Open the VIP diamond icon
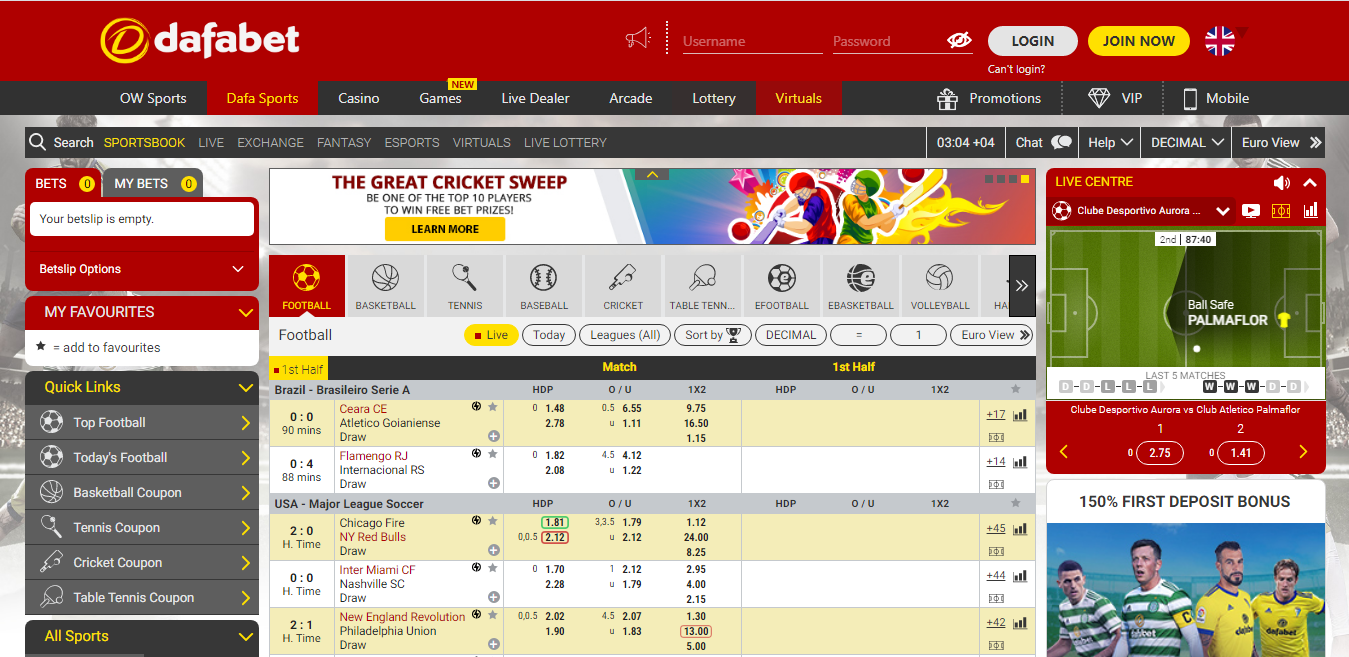Image resolution: width=1349 pixels, height=657 pixels. tap(1100, 98)
